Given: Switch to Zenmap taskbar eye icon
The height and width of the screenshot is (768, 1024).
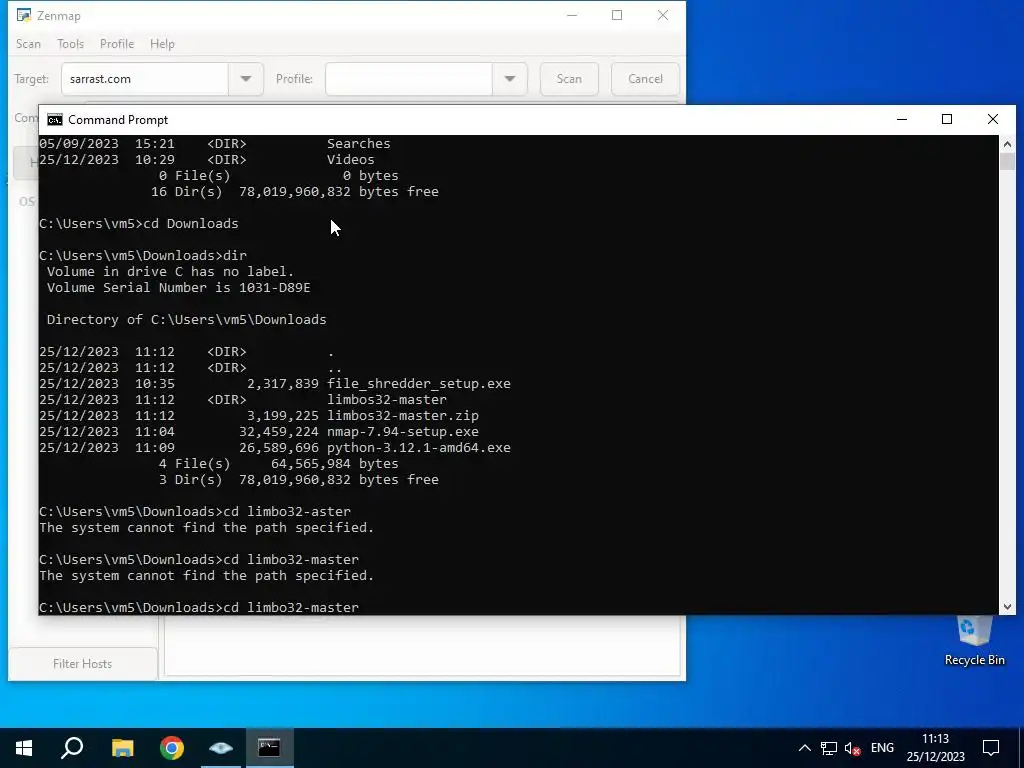Looking at the screenshot, I should (x=221, y=748).
